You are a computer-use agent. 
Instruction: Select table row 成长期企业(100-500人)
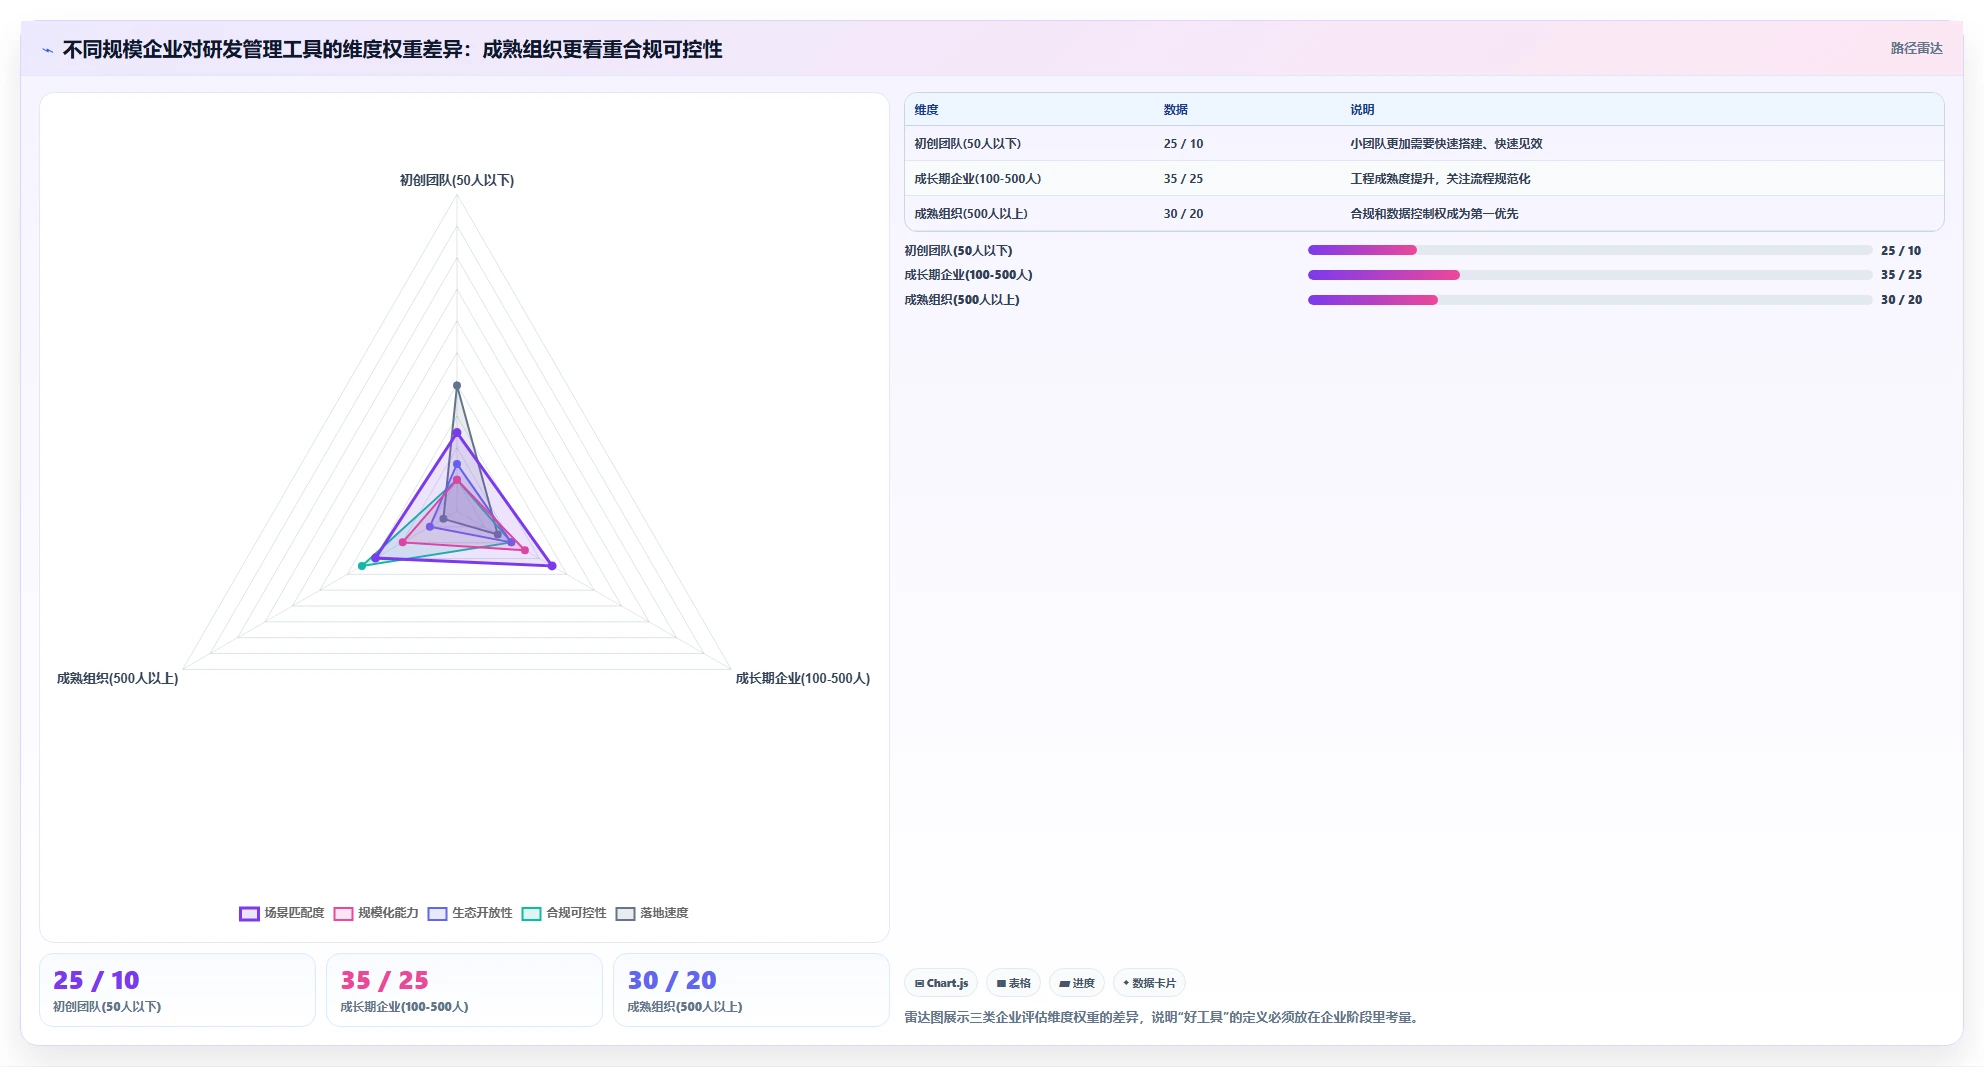1424,179
